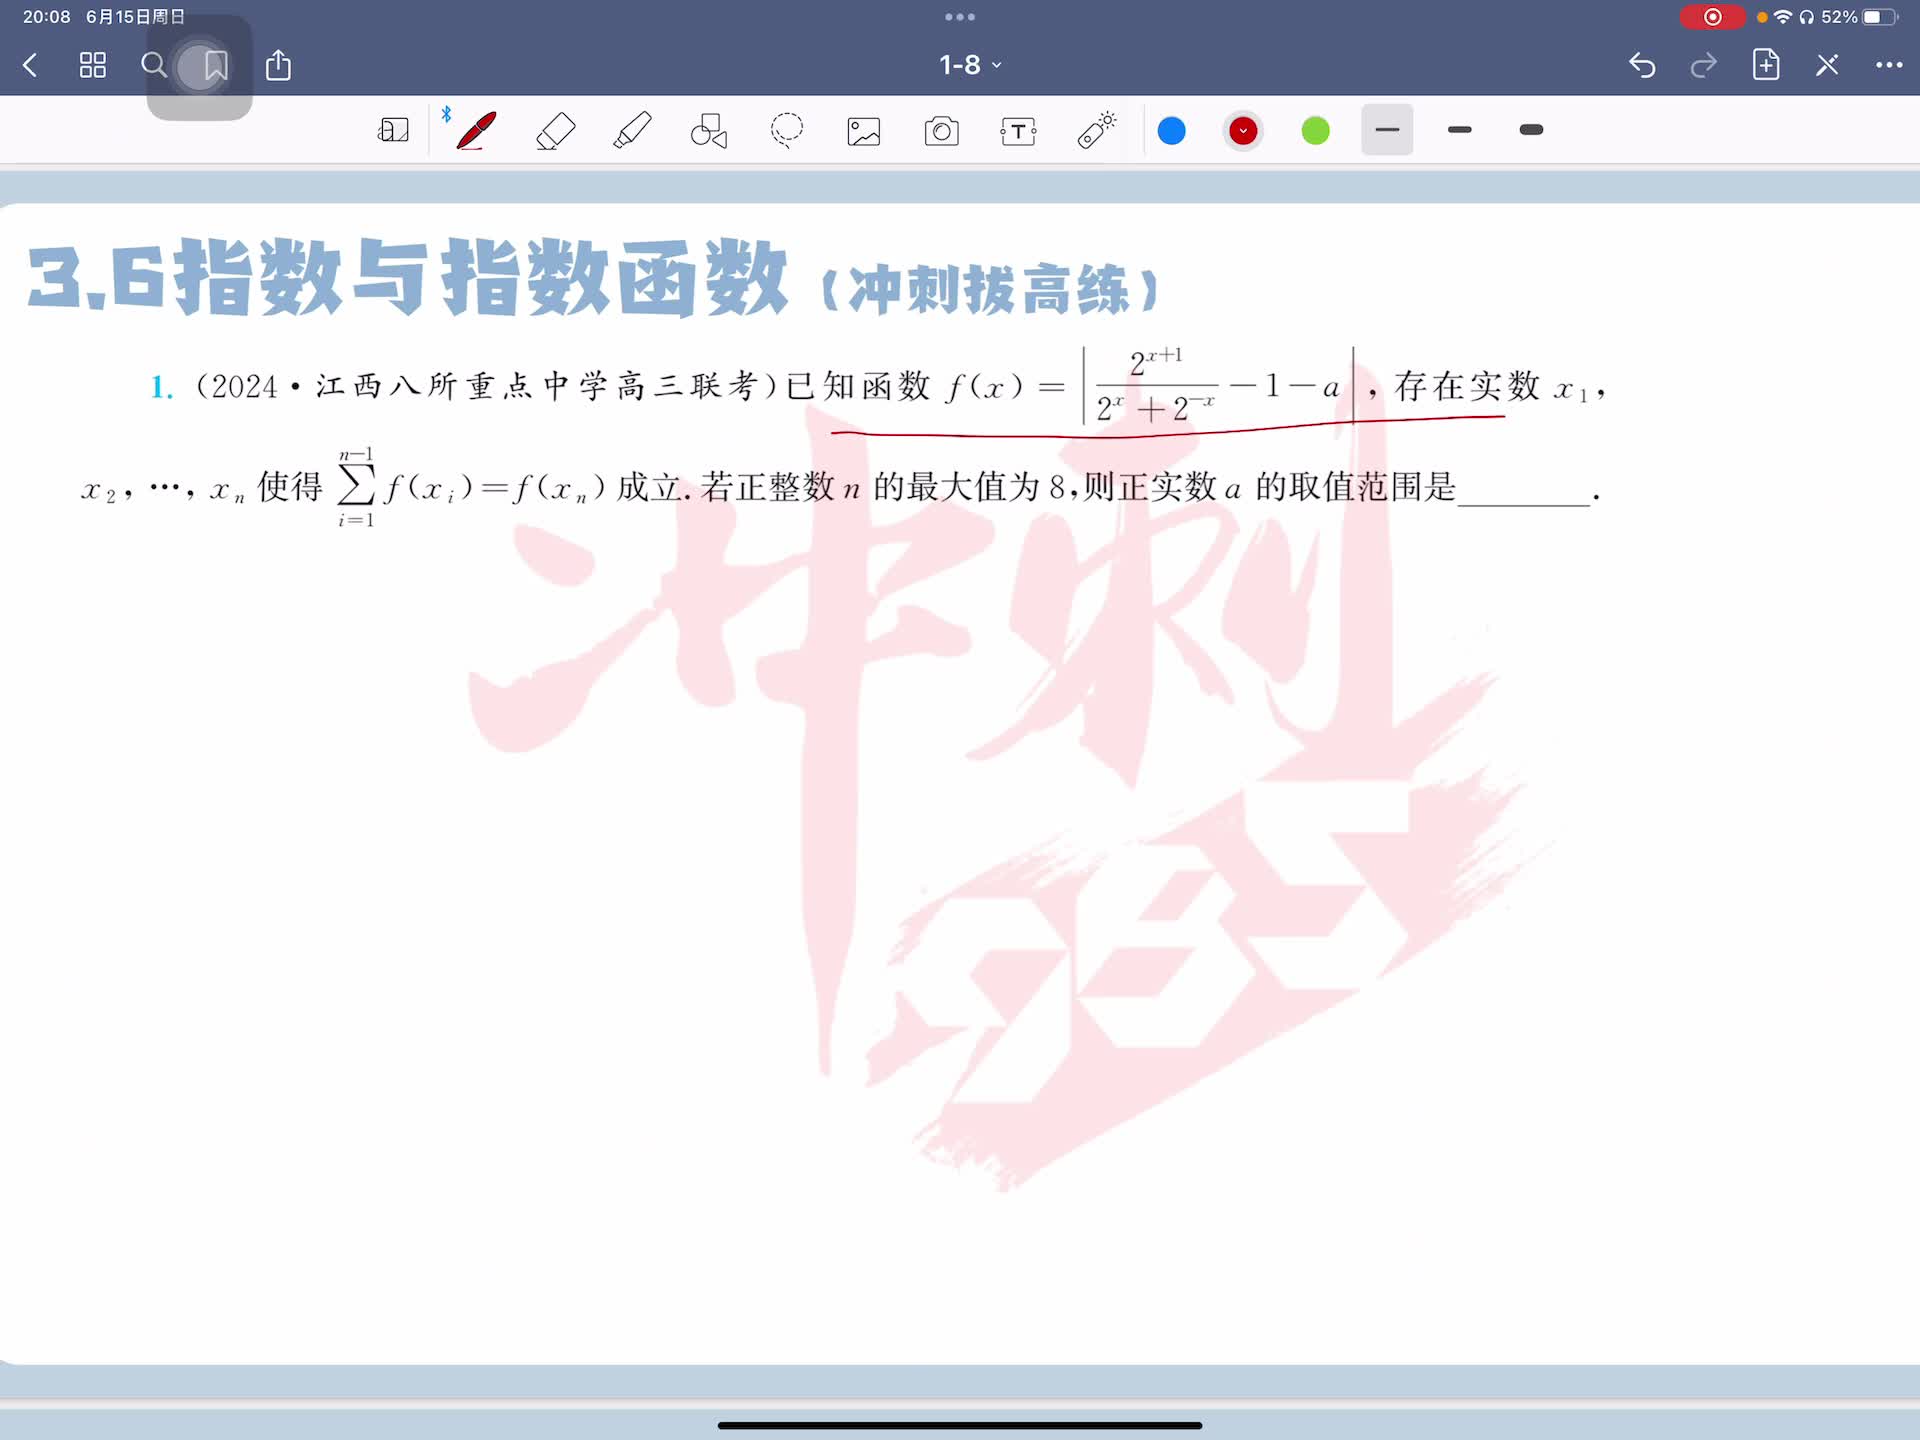Open the red color swatch options

[1243, 131]
